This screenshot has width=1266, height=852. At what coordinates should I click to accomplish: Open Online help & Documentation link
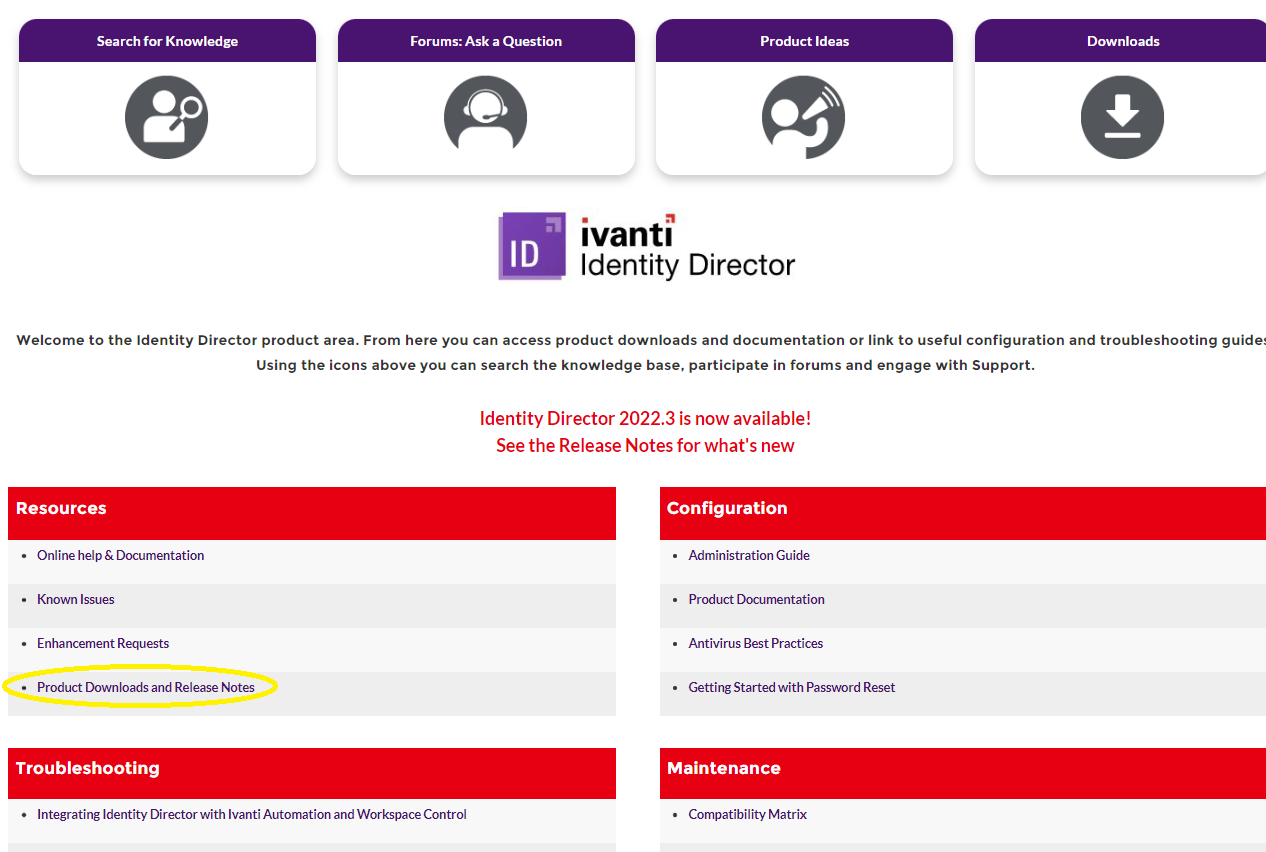[x=121, y=555]
